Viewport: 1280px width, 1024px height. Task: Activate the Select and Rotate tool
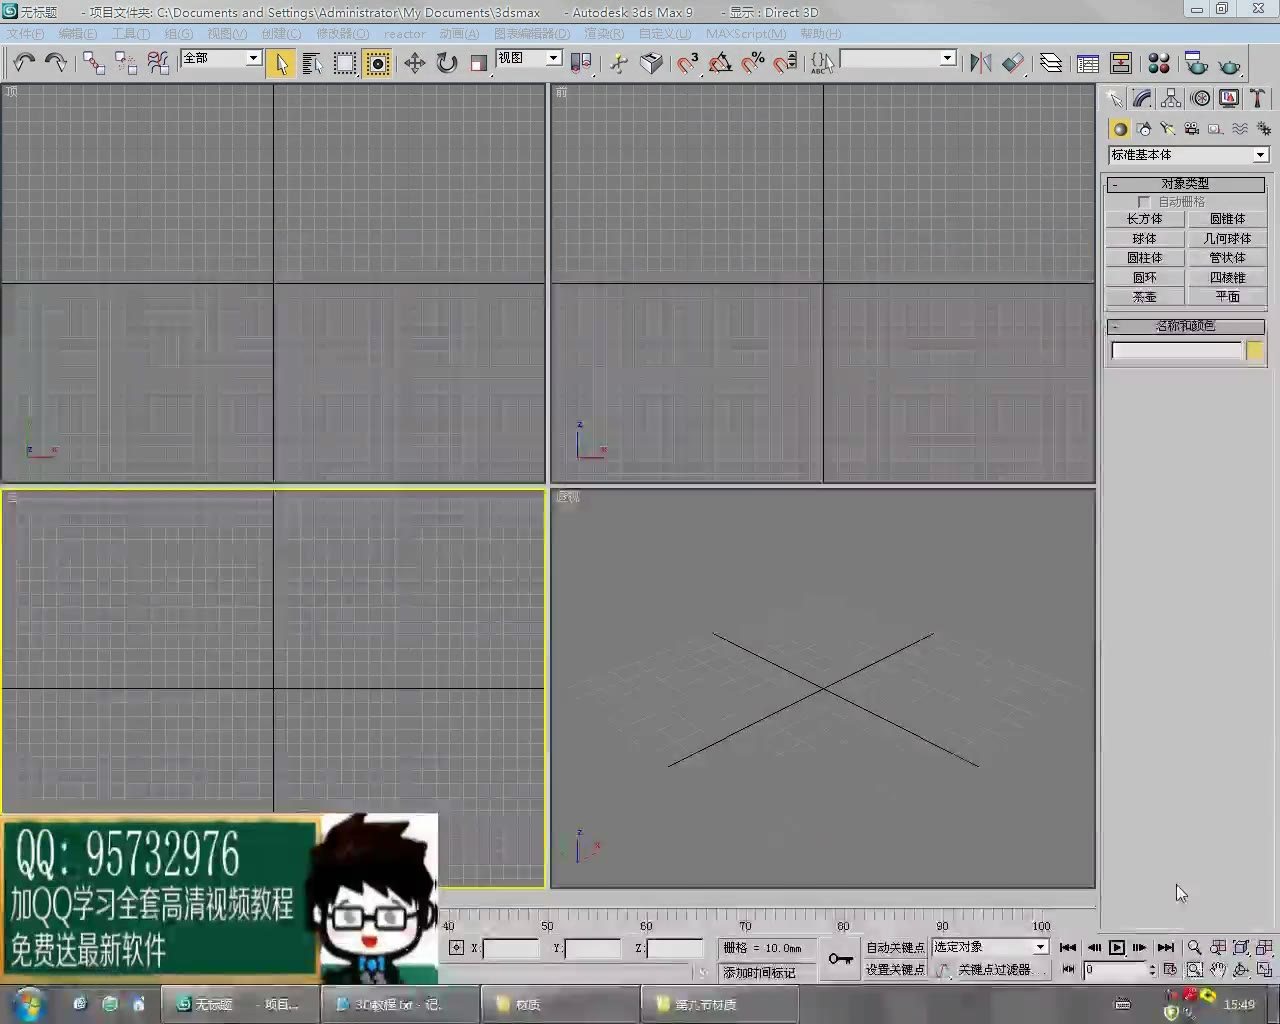[446, 63]
